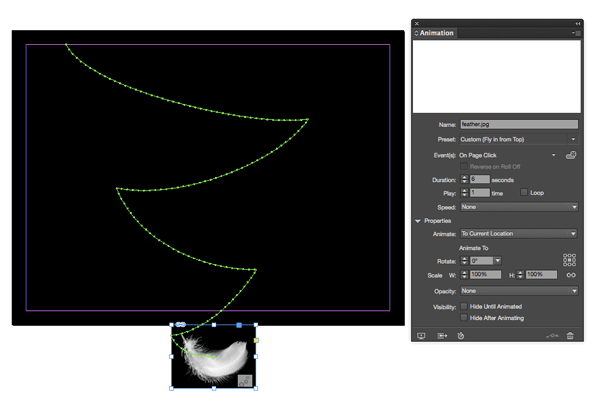Open the On Page Click events menu
Screen dimensions: 600x403
click(507, 155)
